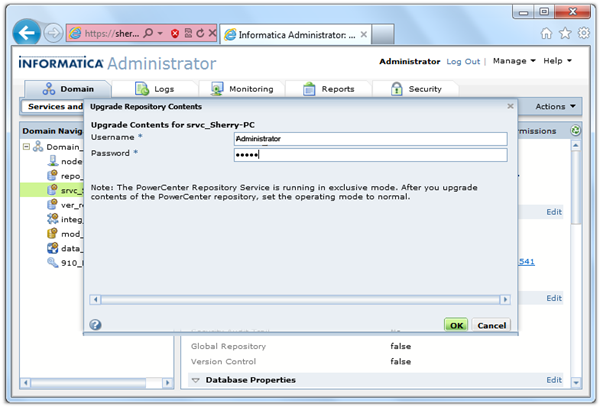Click the browser Back arrow button
Viewport: 600px width, 407px height.
click(x=26, y=33)
